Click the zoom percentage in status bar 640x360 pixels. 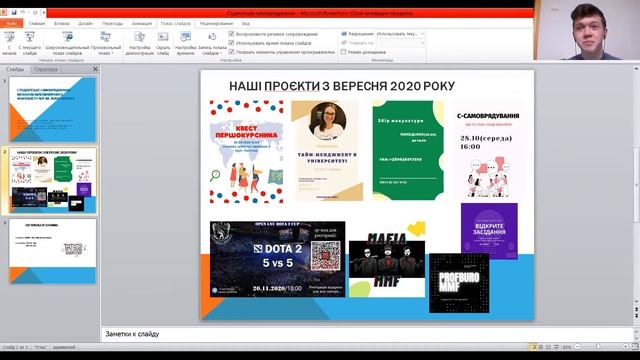567,347
